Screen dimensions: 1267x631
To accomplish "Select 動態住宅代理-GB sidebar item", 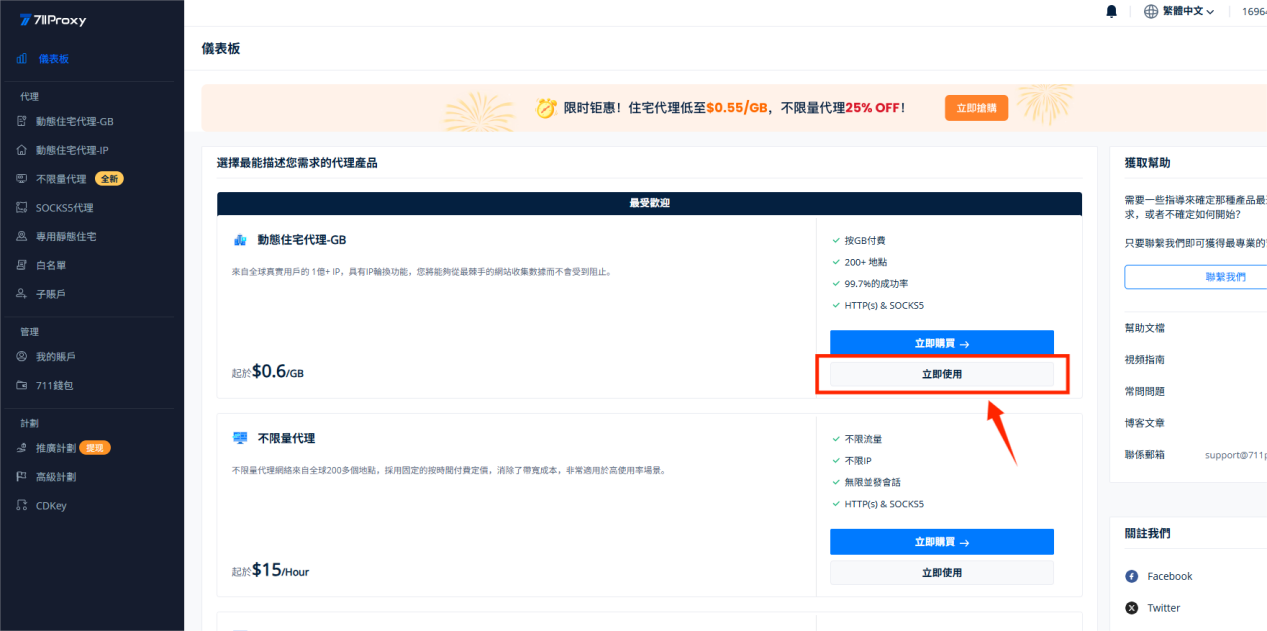I will pos(74,121).
